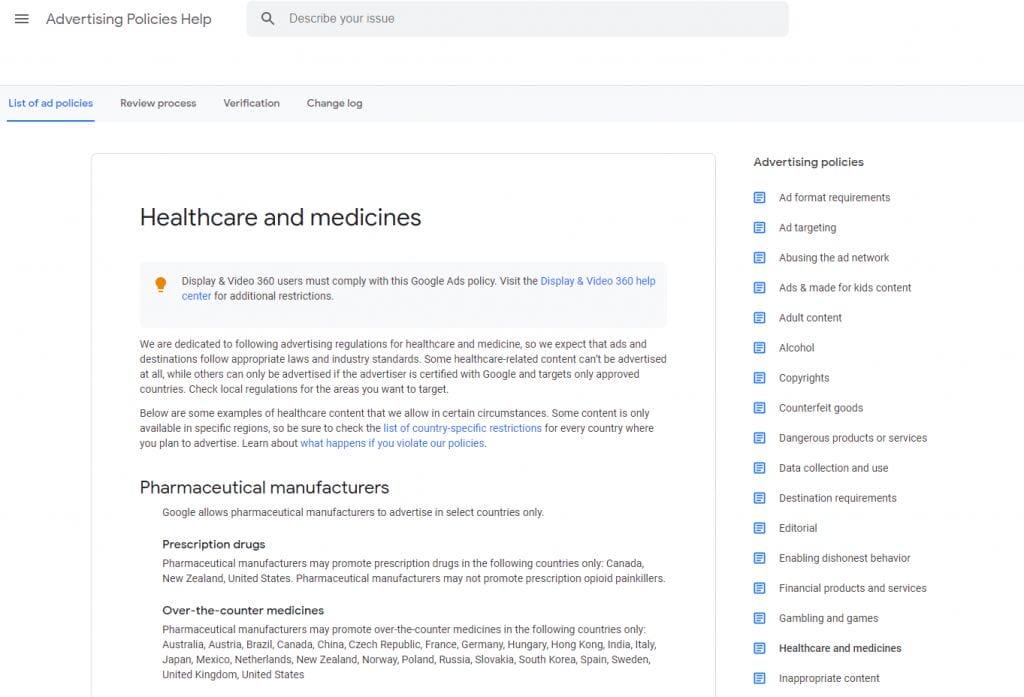Image resolution: width=1024 pixels, height=697 pixels.
Task: Click the article icon for Gambling and games
Action: 761,618
